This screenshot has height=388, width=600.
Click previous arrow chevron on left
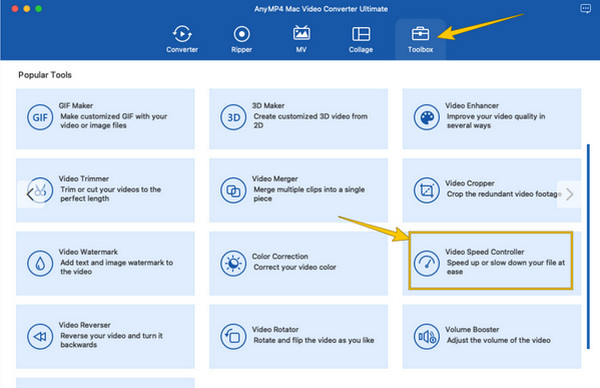[x=30, y=194]
